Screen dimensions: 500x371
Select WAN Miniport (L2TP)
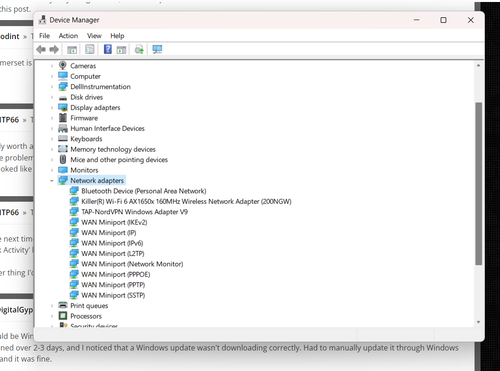[113, 254]
